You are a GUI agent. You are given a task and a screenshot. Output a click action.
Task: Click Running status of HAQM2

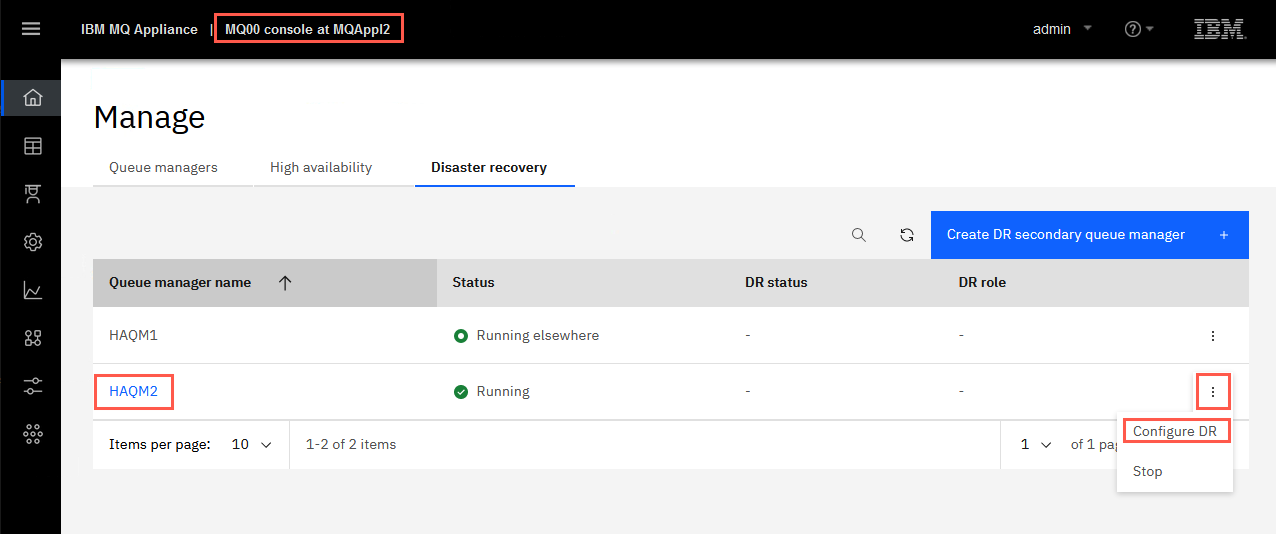coord(503,391)
